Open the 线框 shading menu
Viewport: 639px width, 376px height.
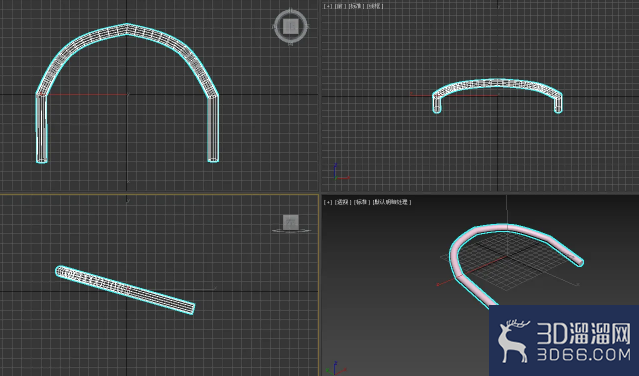tap(374, 6)
